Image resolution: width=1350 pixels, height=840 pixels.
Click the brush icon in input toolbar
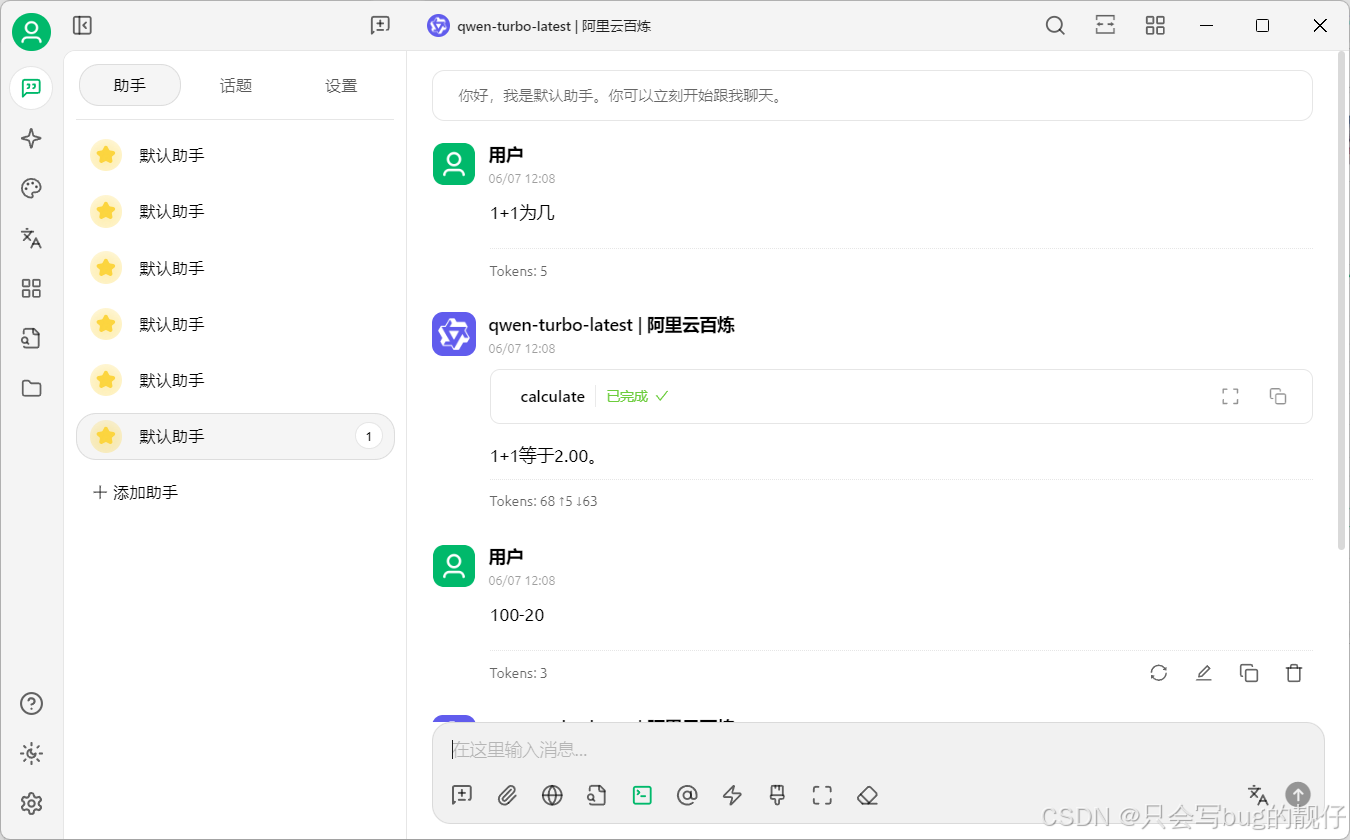777,795
